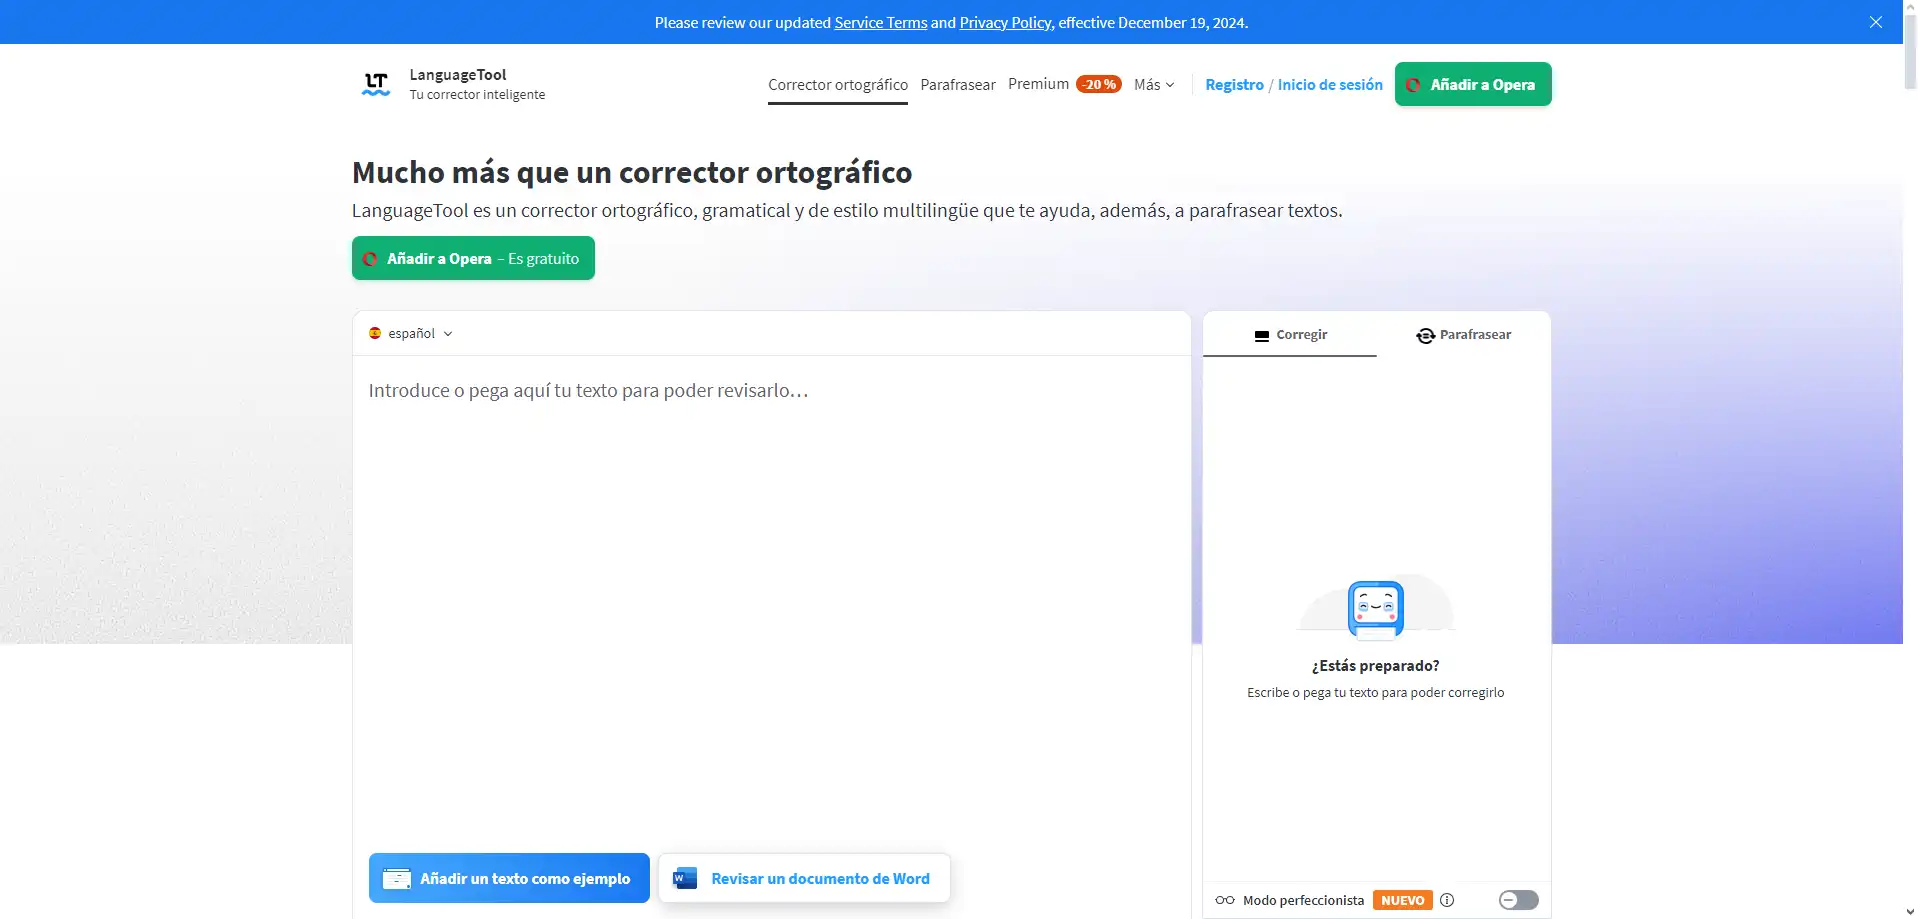Click the ¿Estás preparado? heading
Screen dimensions: 1918x919
coord(1376,665)
